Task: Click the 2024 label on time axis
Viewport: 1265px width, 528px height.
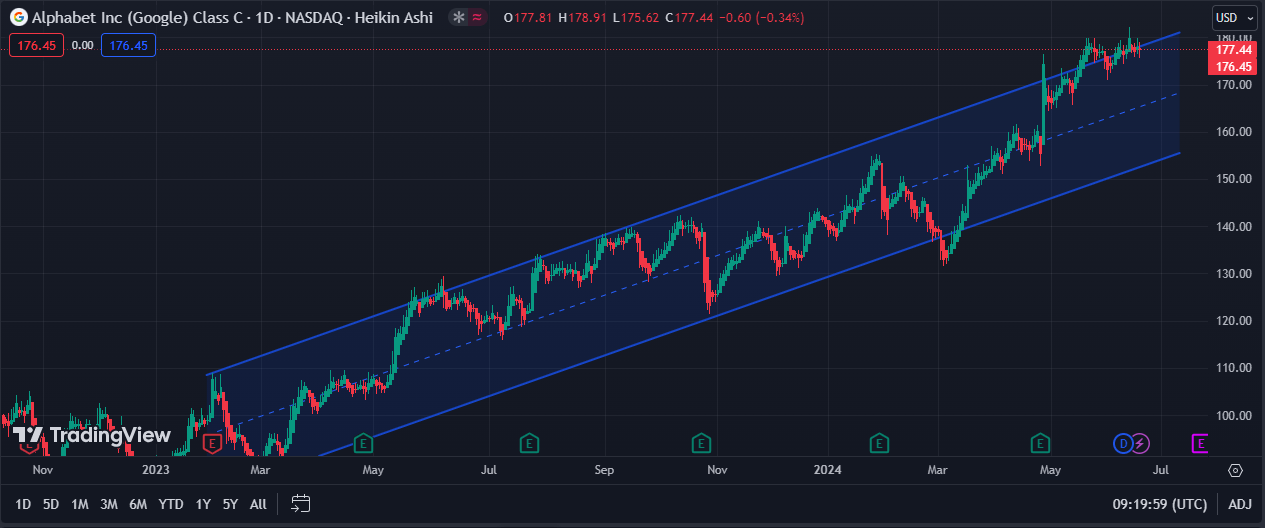Action: 827,469
